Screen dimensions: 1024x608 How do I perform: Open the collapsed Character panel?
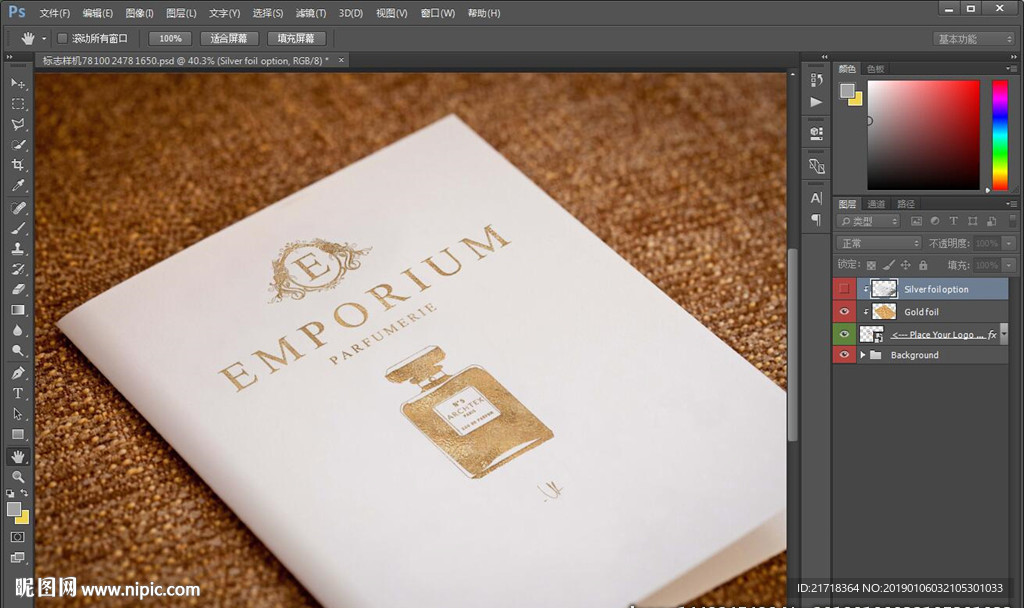coord(816,198)
